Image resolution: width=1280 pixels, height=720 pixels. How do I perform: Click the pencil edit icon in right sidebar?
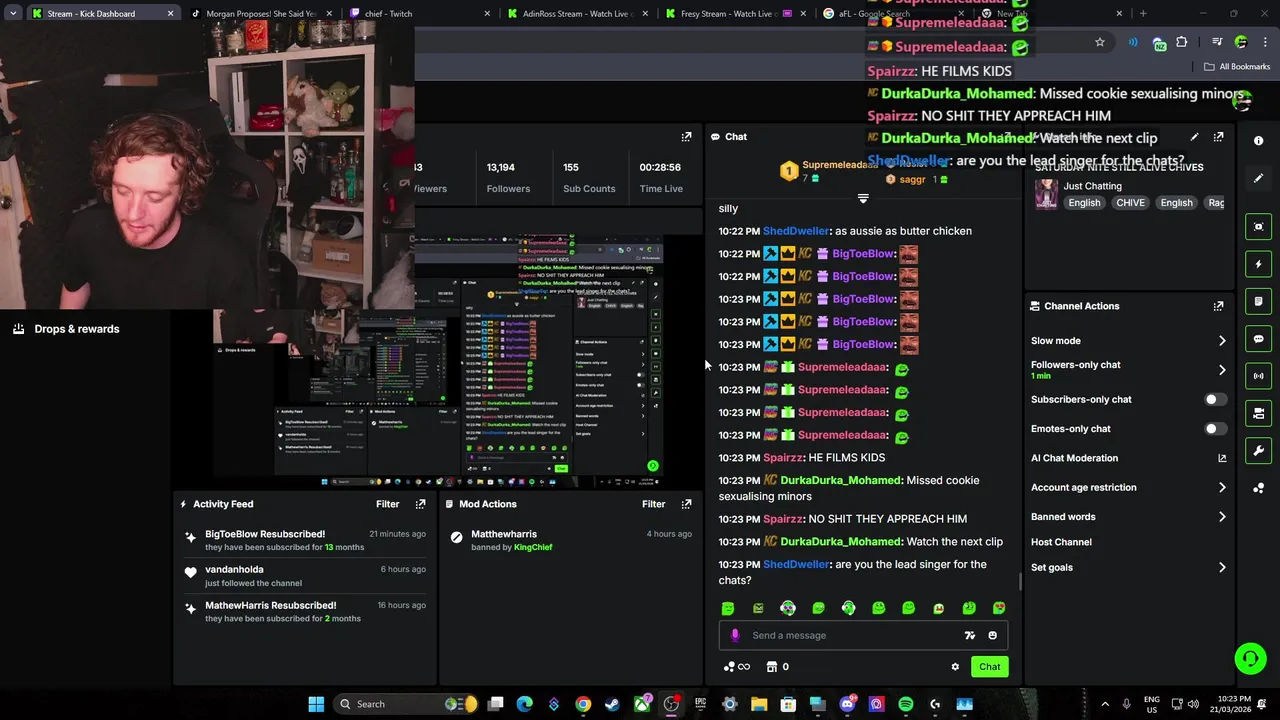click(x=1258, y=178)
